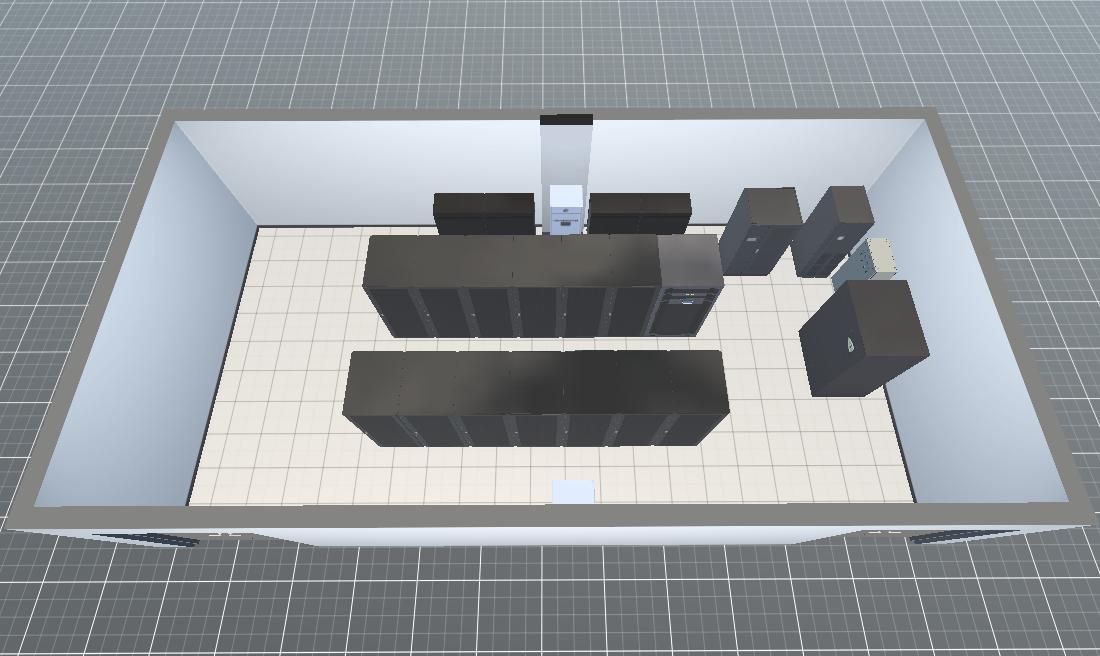Click the light blue floor tile at front
This screenshot has width=1100, height=656.
coord(573,491)
